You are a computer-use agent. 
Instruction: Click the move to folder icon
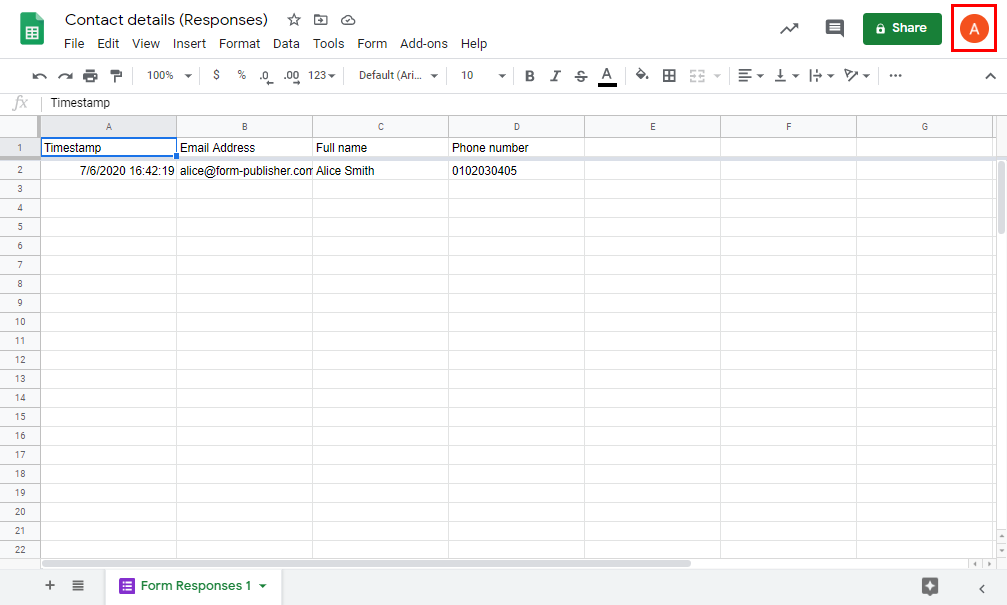[320, 20]
